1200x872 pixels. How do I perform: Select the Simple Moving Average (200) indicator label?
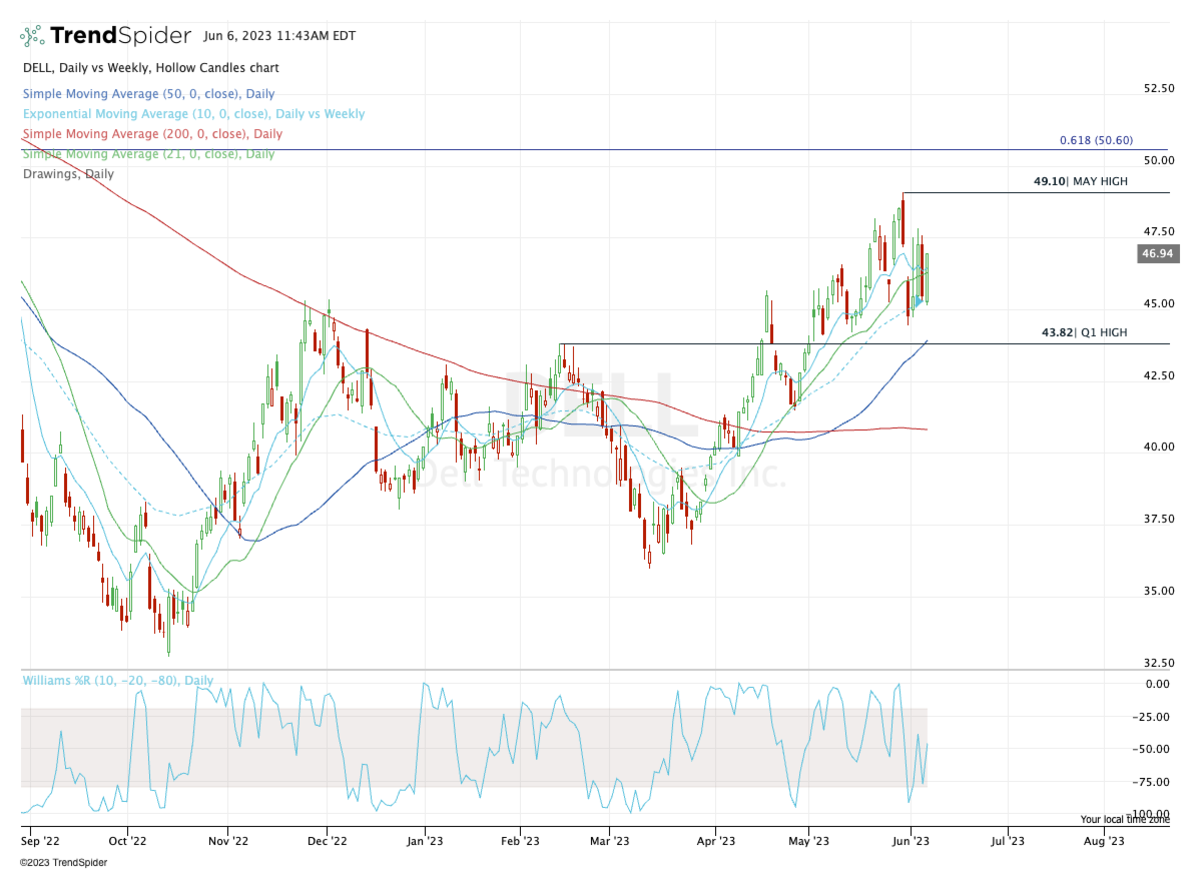coord(151,133)
